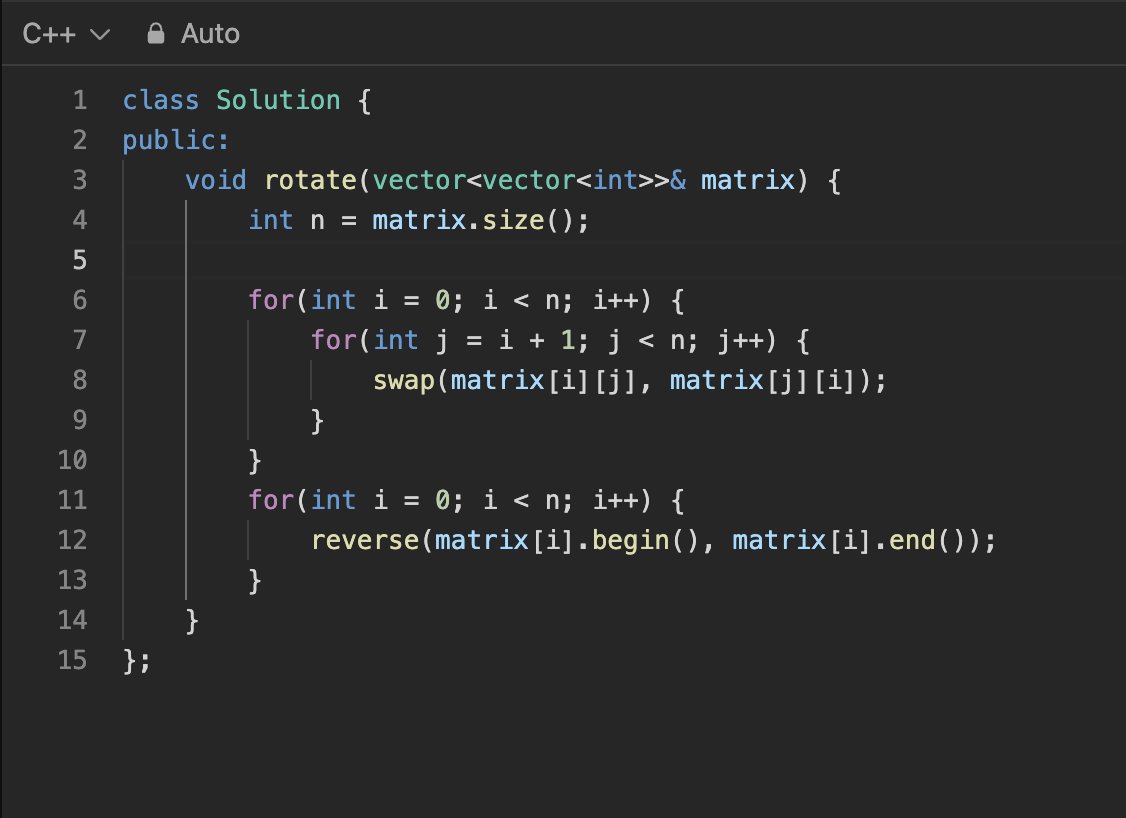Image resolution: width=1126 pixels, height=818 pixels.
Task: Click the 'rotate' function name
Action: (310, 180)
